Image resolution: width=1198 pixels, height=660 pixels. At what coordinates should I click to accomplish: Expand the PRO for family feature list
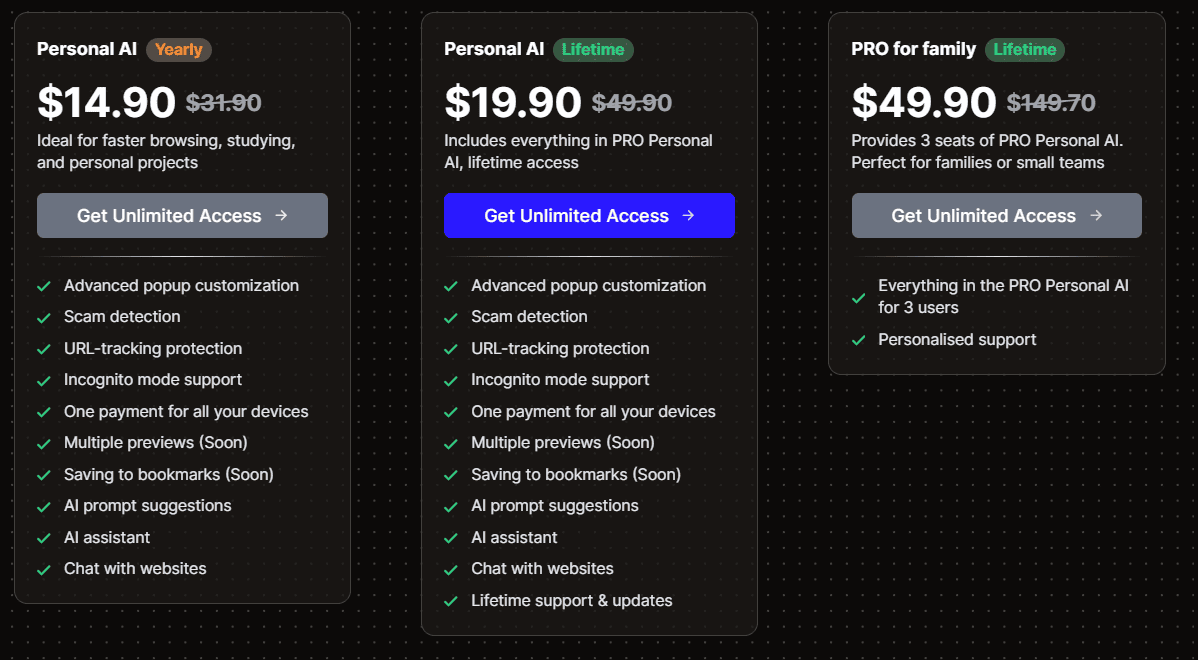tap(996, 310)
